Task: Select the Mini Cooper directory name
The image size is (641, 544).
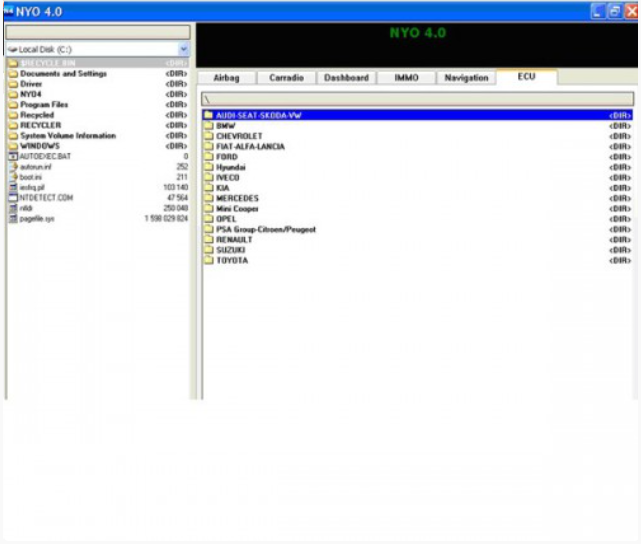Action: (237, 209)
